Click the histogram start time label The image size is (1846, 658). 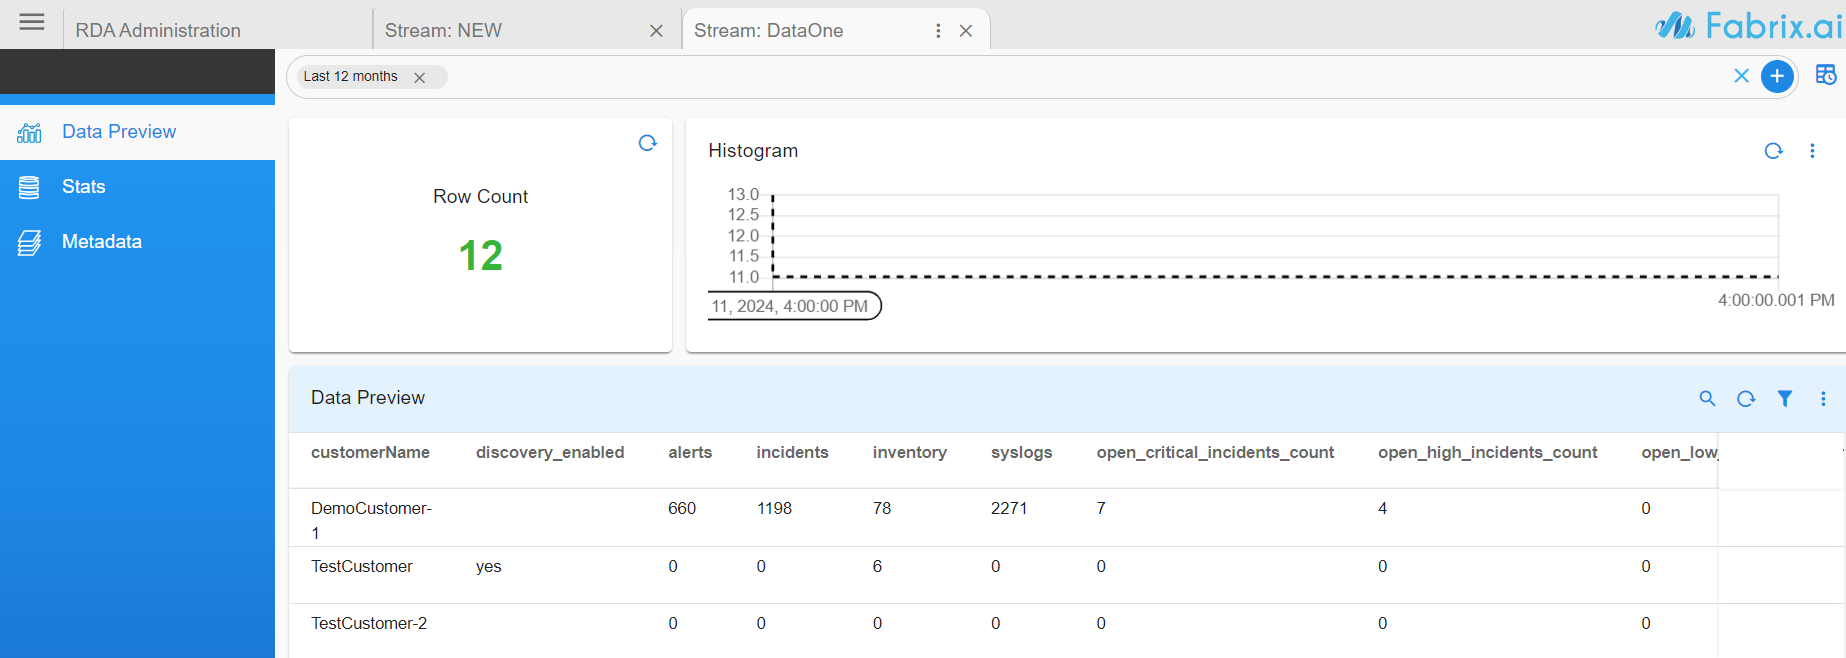click(x=793, y=306)
